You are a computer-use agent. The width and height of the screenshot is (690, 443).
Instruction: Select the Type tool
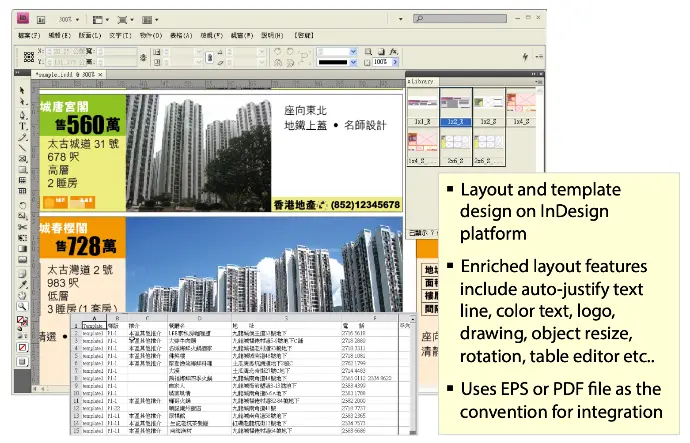[23, 127]
